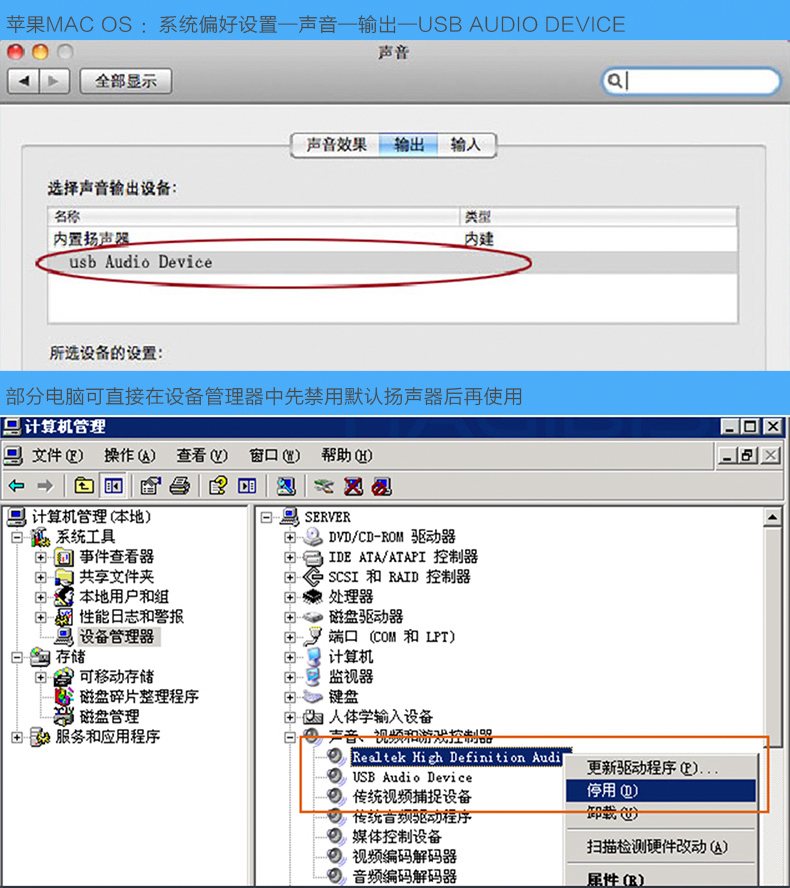Image resolution: width=790 pixels, height=888 pixels.
Task: Open the 查看(V) menu
Action: tap(202, 456)
